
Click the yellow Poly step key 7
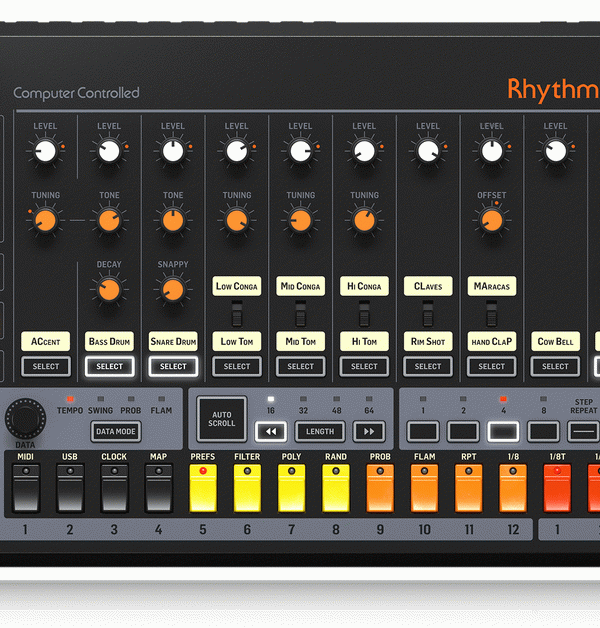(x=292, y=488)
